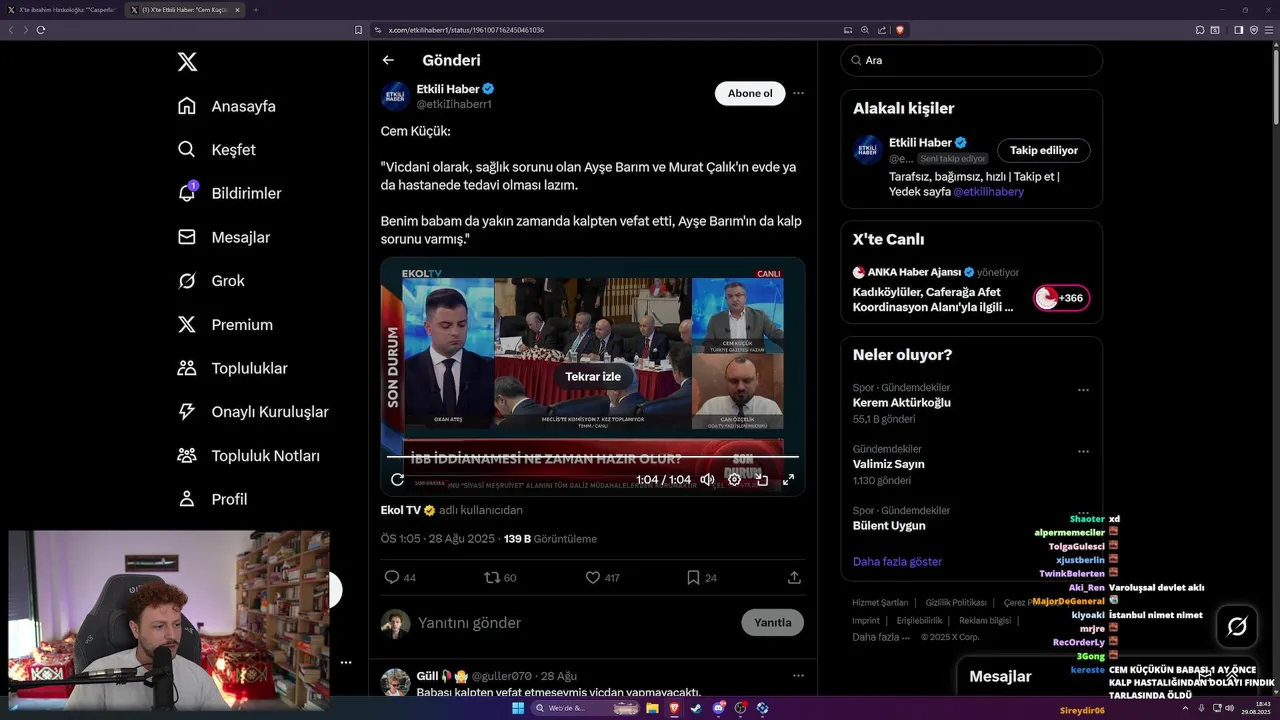Open Gizlilik Politikası footer link
Image resolution: width=1280 pixels, height=720 pixels.
point(956,603)
